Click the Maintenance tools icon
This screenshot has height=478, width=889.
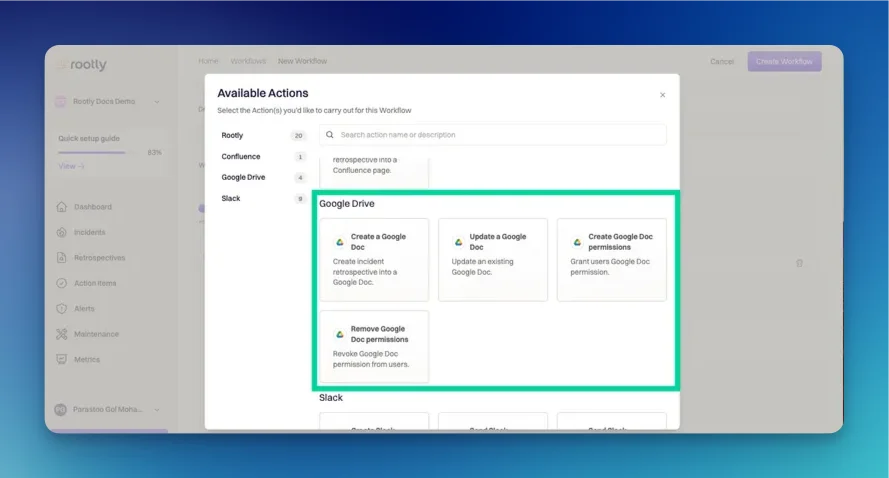pyautogui.click(x=62, y=334)
